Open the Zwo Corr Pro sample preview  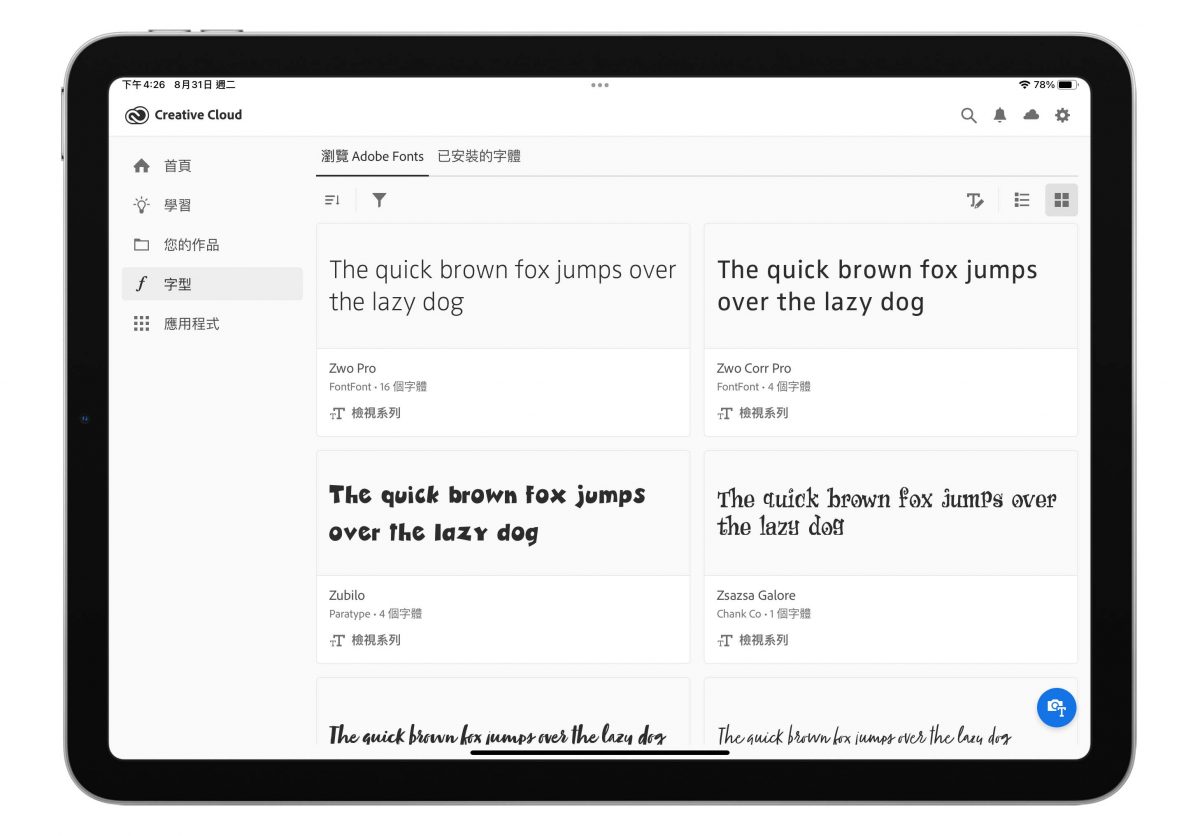(891, 286)
